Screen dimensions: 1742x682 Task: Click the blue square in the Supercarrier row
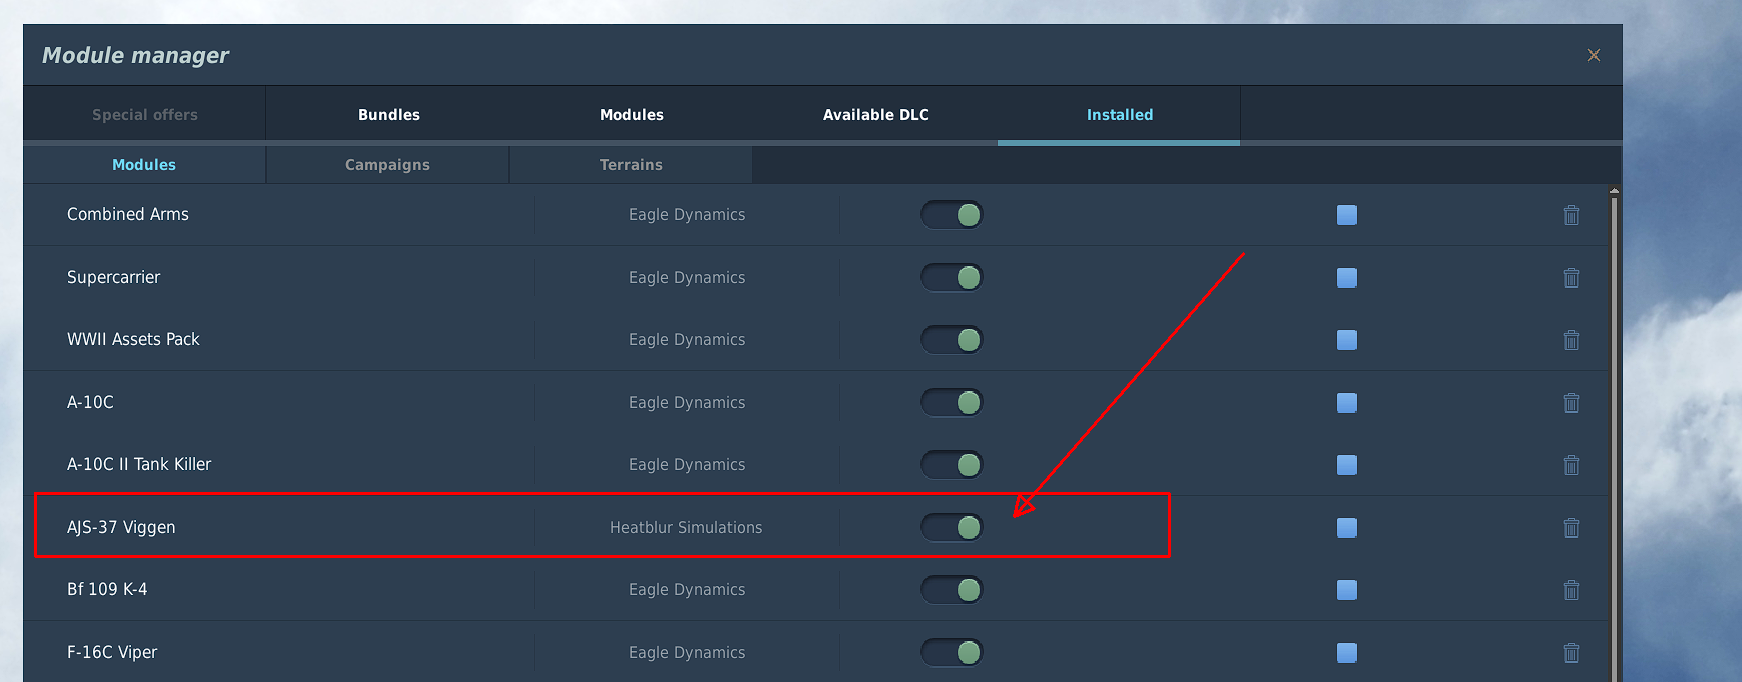click(x=1347, y=278)
